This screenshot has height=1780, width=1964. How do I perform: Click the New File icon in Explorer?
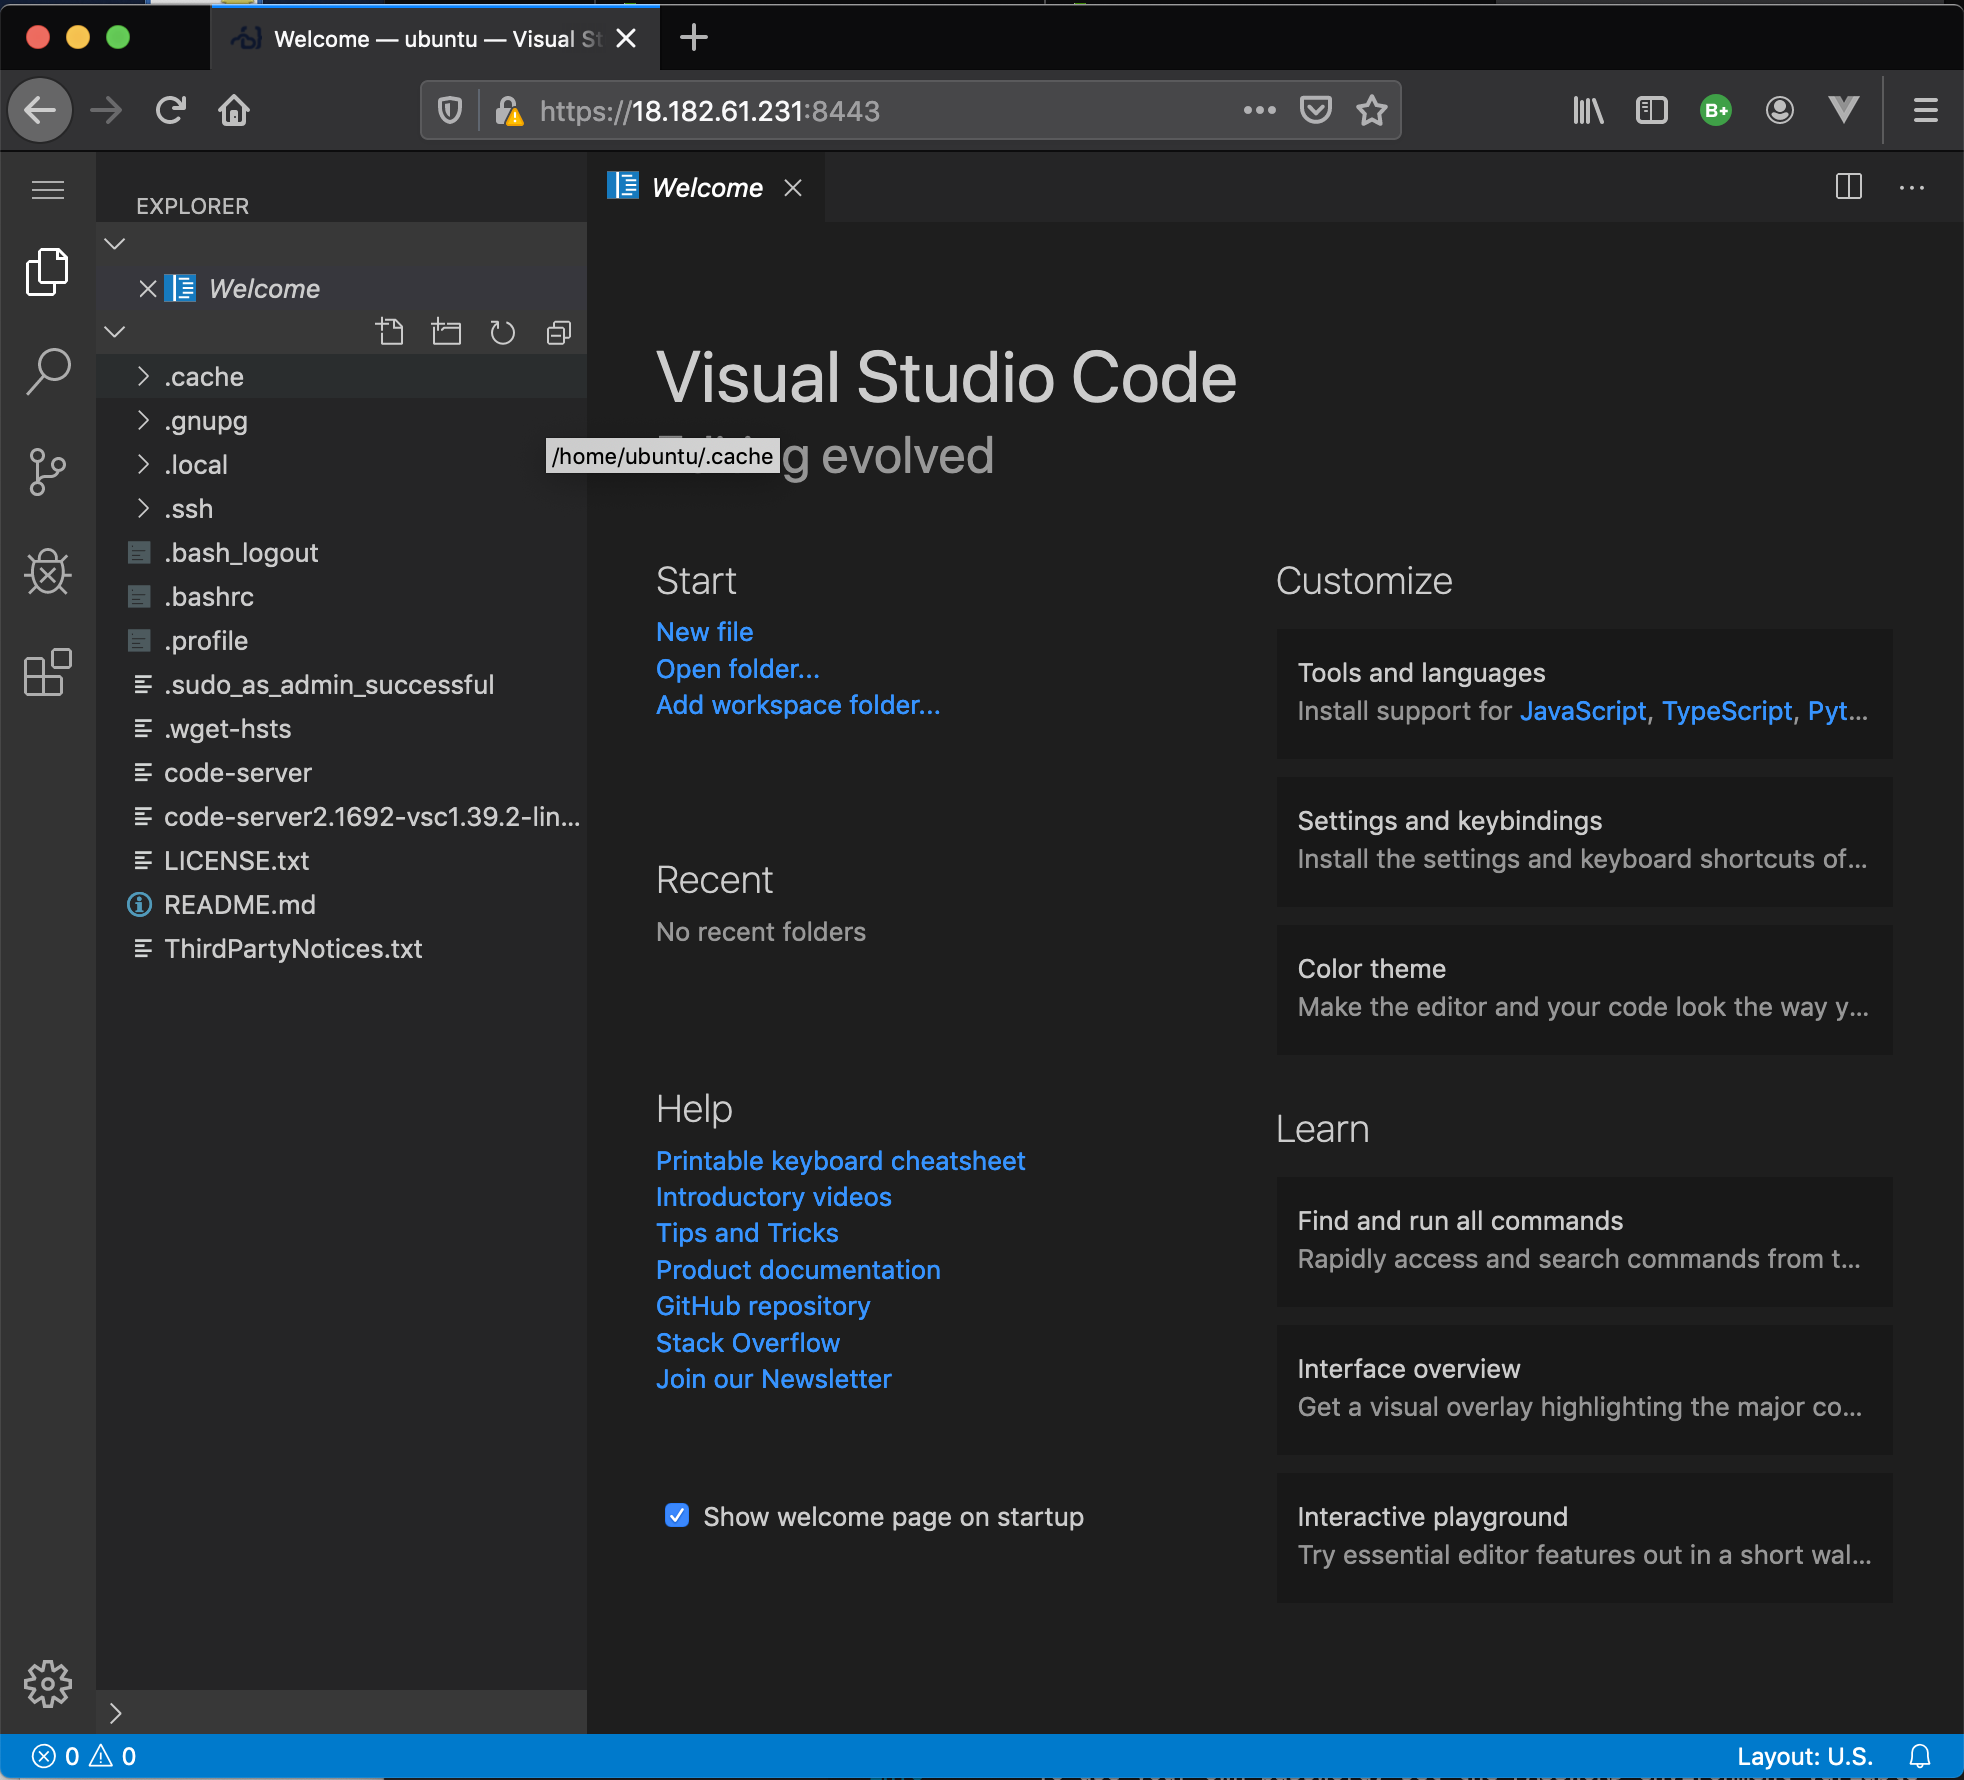pos(390,332)
